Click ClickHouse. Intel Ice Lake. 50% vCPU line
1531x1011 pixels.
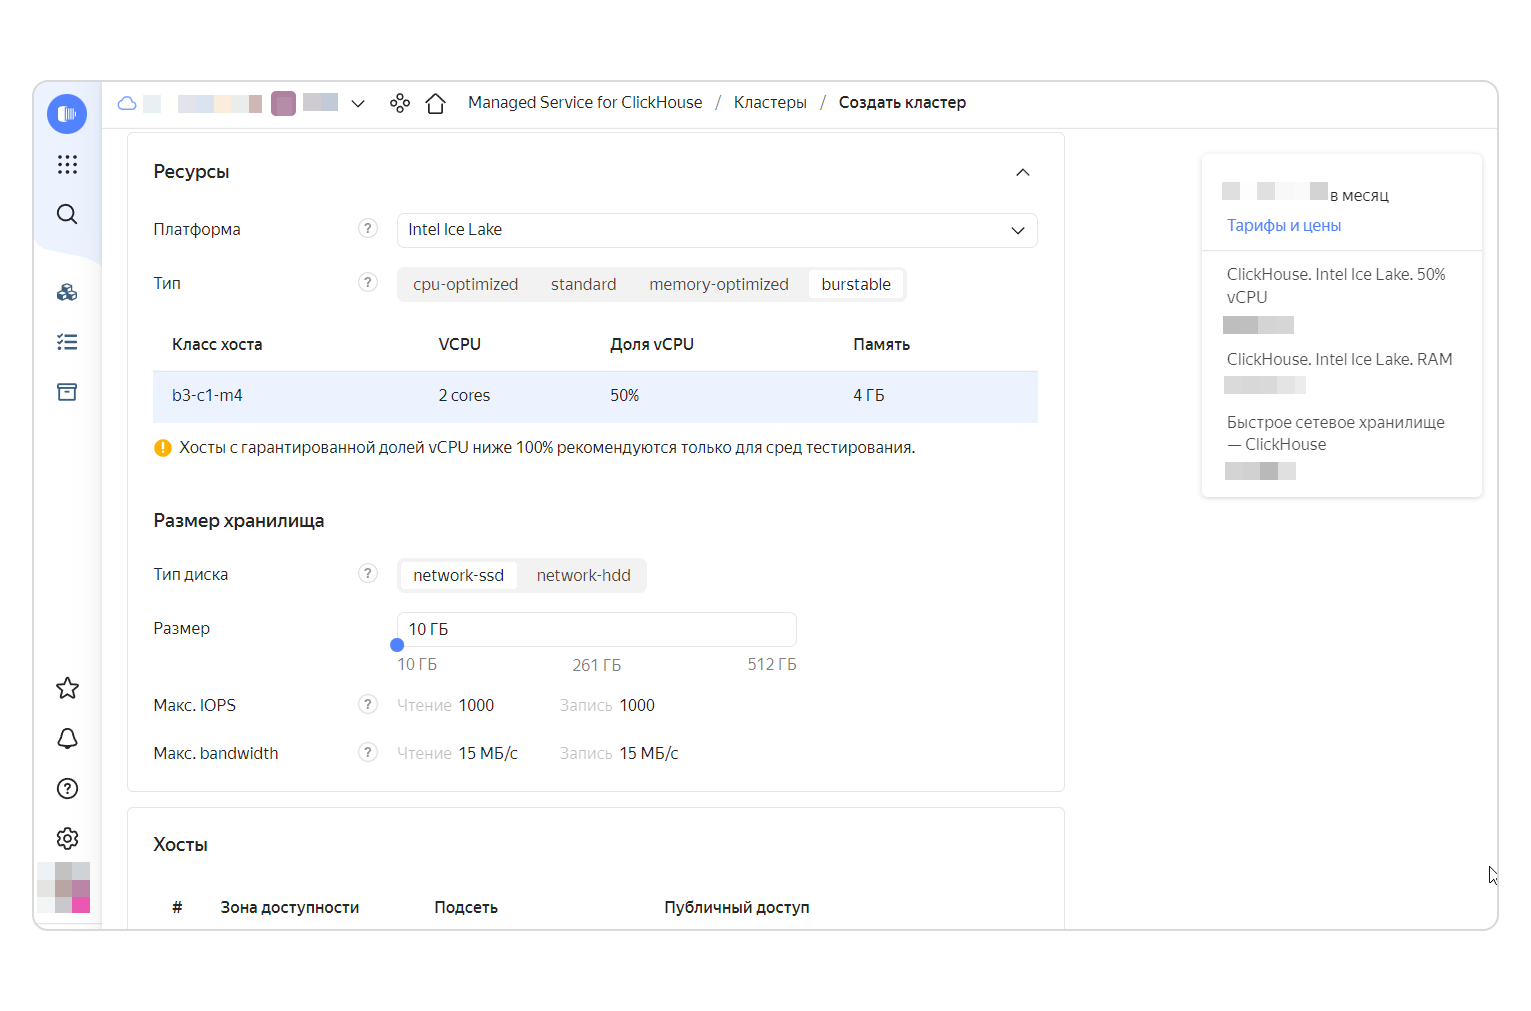point(1336,286)
